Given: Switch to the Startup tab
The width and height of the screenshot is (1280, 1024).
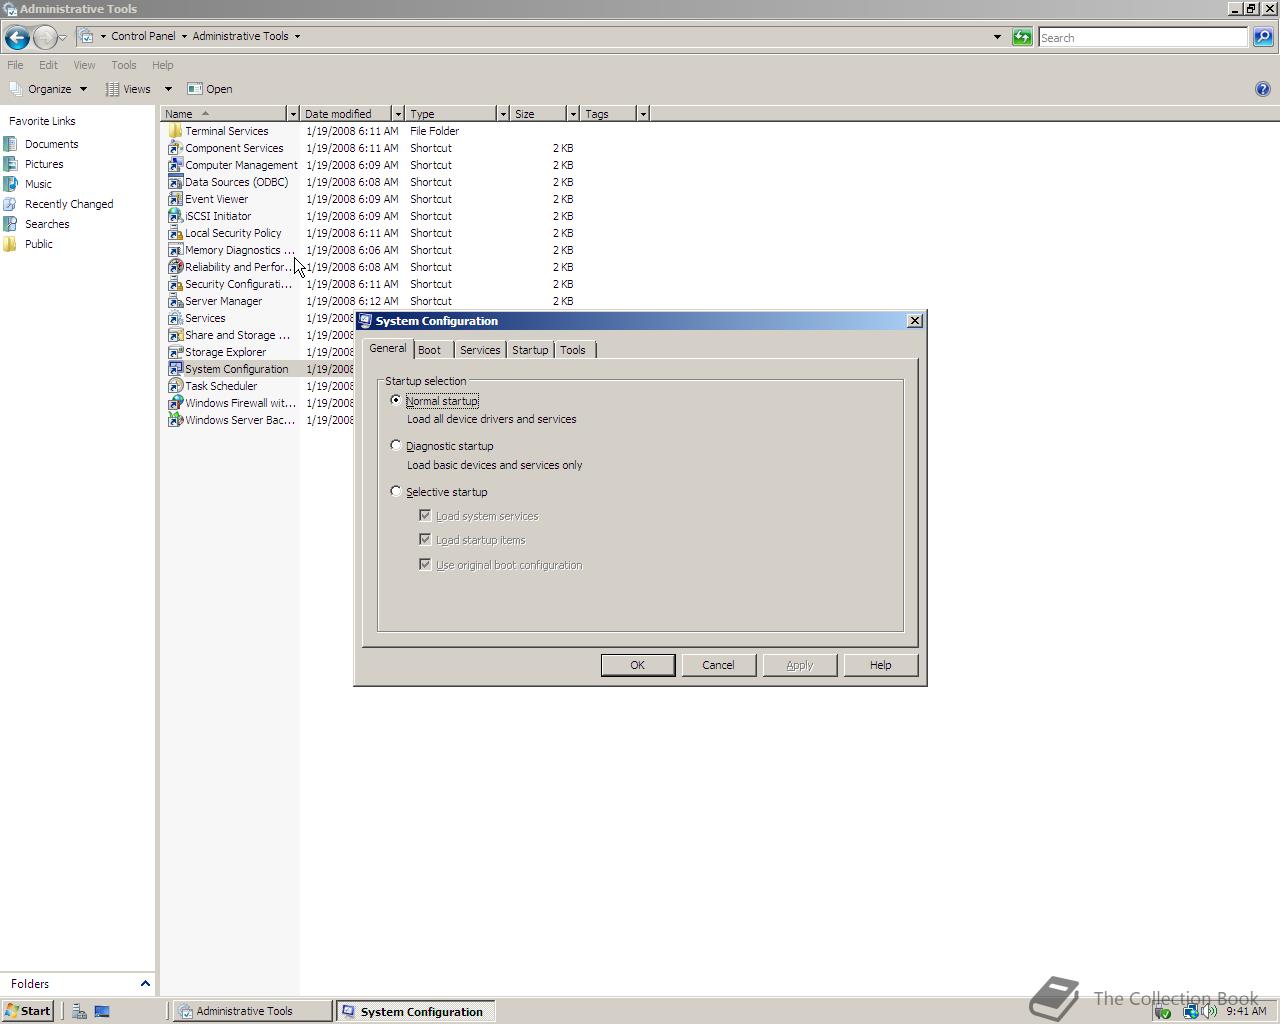Looking at the screenshot, I should coord(530,350).
